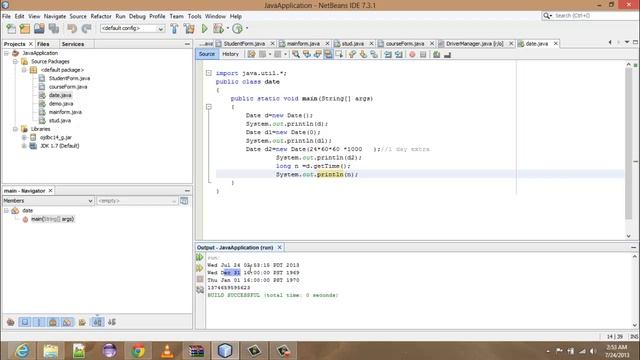640x360 pixels.
Task: Click the History view button
Action: click(x=231, y=54)
